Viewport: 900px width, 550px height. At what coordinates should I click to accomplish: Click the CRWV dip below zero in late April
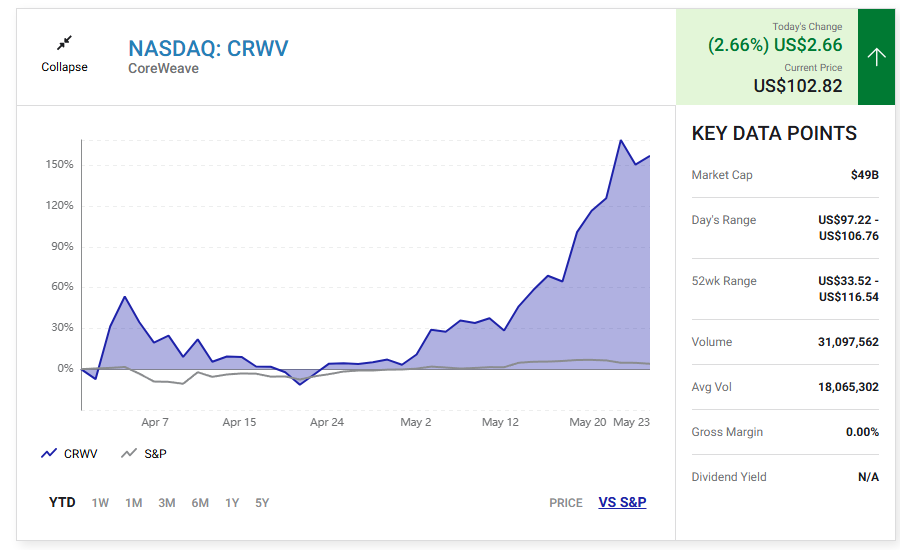(300, 384)
